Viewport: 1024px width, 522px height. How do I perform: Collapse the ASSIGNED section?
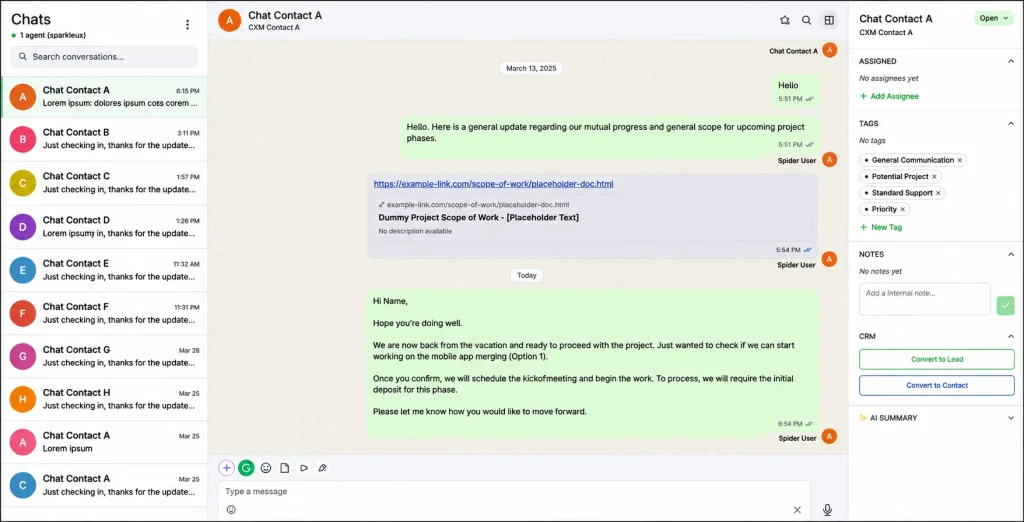(1011, 61)
